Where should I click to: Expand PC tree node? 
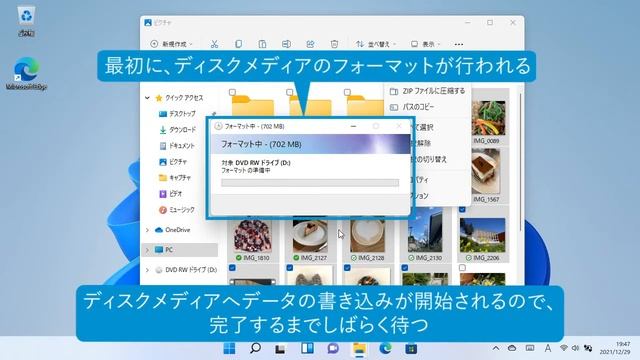[147, 250]
